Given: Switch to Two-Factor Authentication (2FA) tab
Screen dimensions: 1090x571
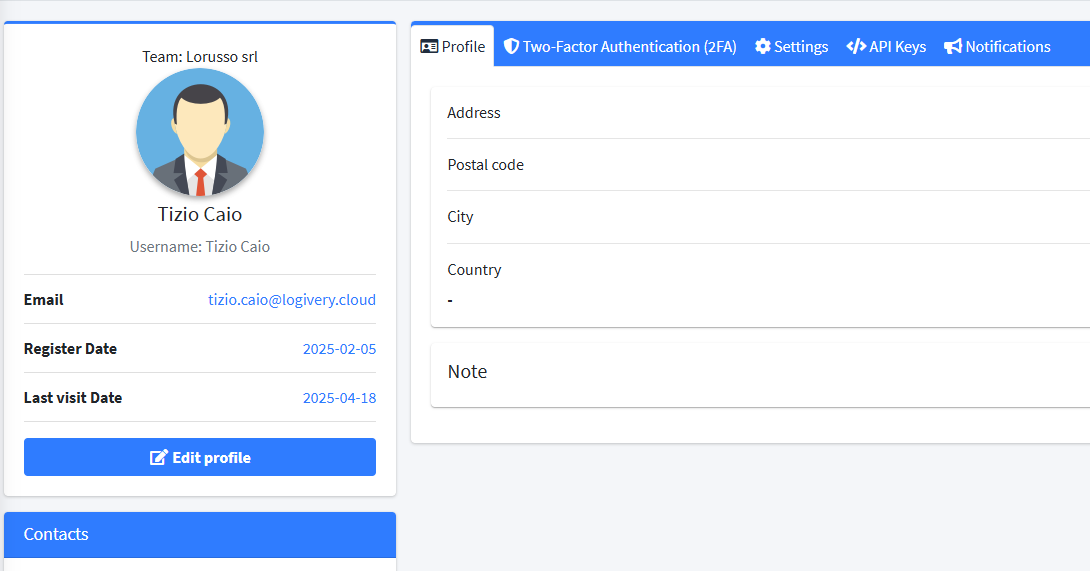Looking at the screenshot, I should 619,47.
